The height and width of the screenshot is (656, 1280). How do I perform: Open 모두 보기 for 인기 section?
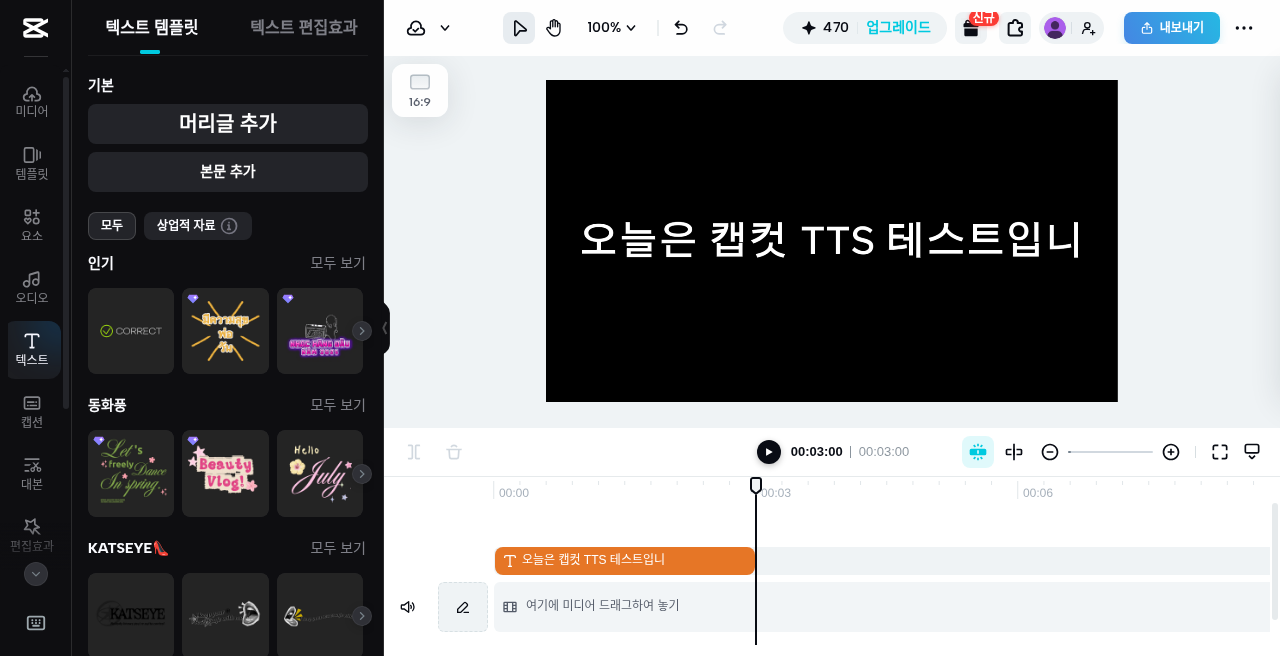pos(338,263)
